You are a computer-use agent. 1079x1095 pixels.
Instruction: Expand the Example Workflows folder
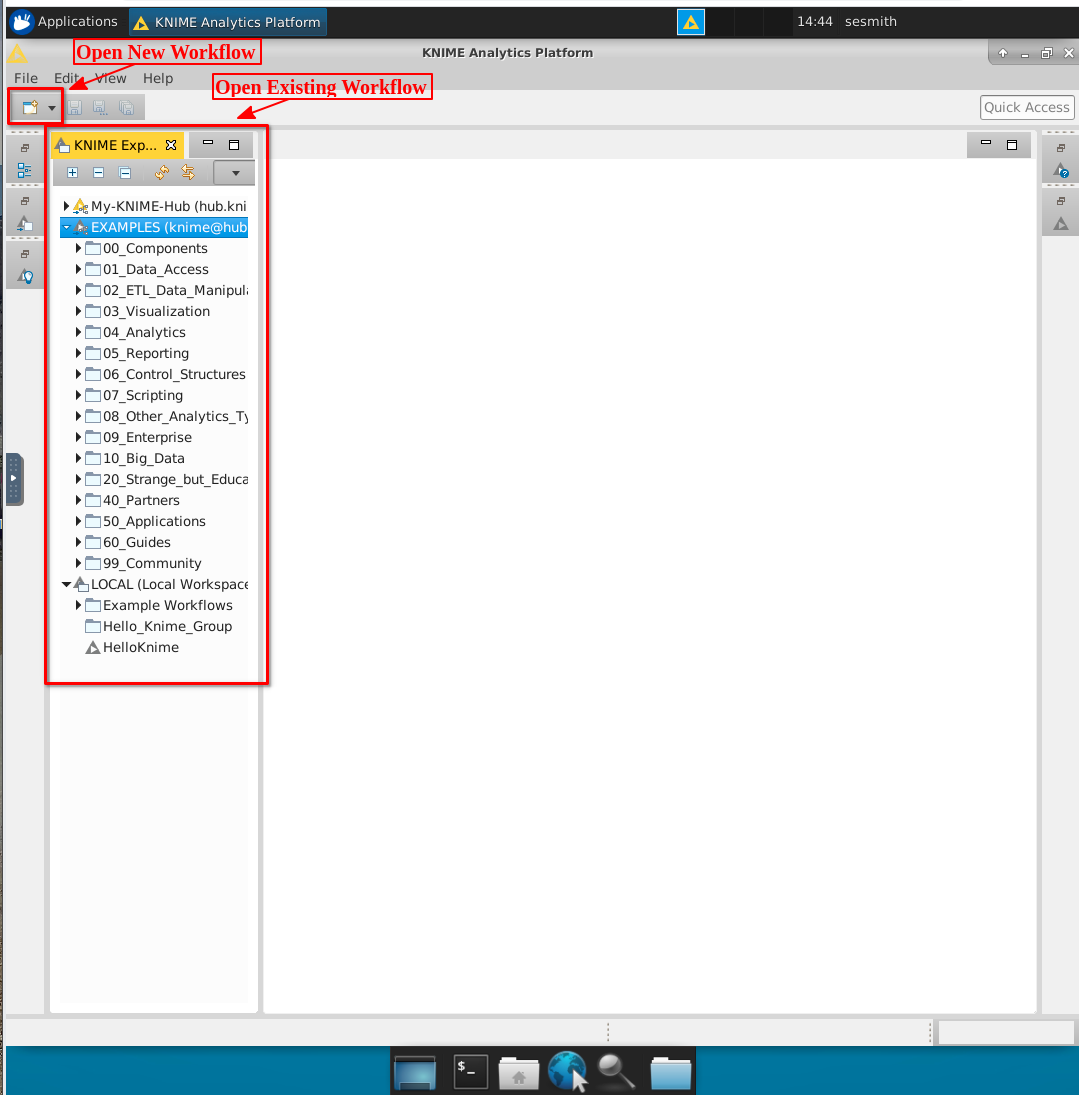78,605
